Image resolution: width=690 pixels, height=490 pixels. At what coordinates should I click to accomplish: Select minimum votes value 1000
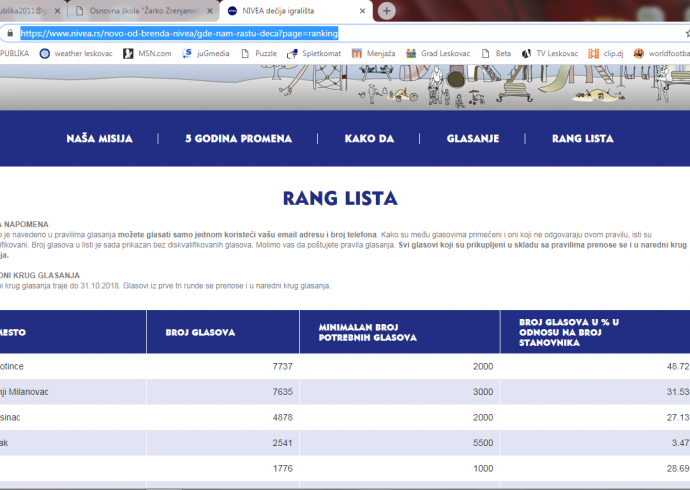coord(483,468)
